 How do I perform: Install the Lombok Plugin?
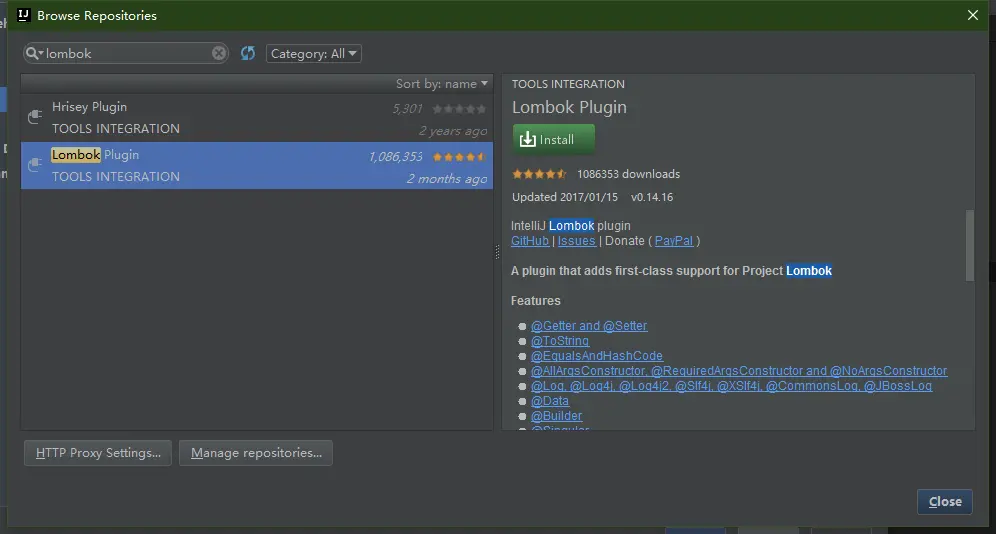pos(553,139)
